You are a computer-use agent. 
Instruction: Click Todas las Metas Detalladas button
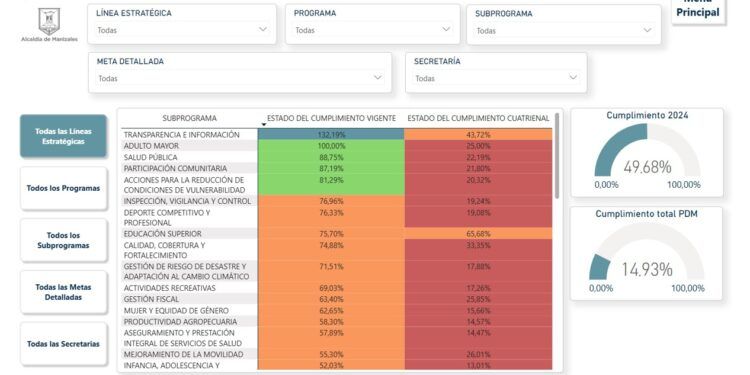[x=63, y=292]
